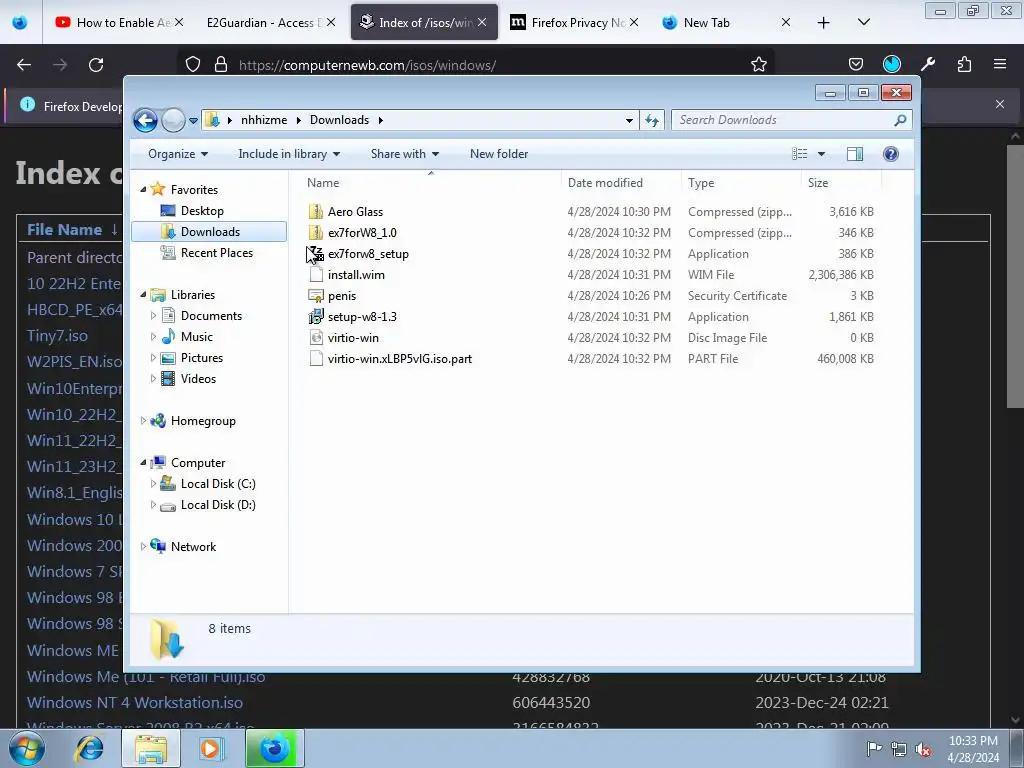
Task: Select the setup-w8-1.3 installer icon
Action: click(x=316, y=317)
